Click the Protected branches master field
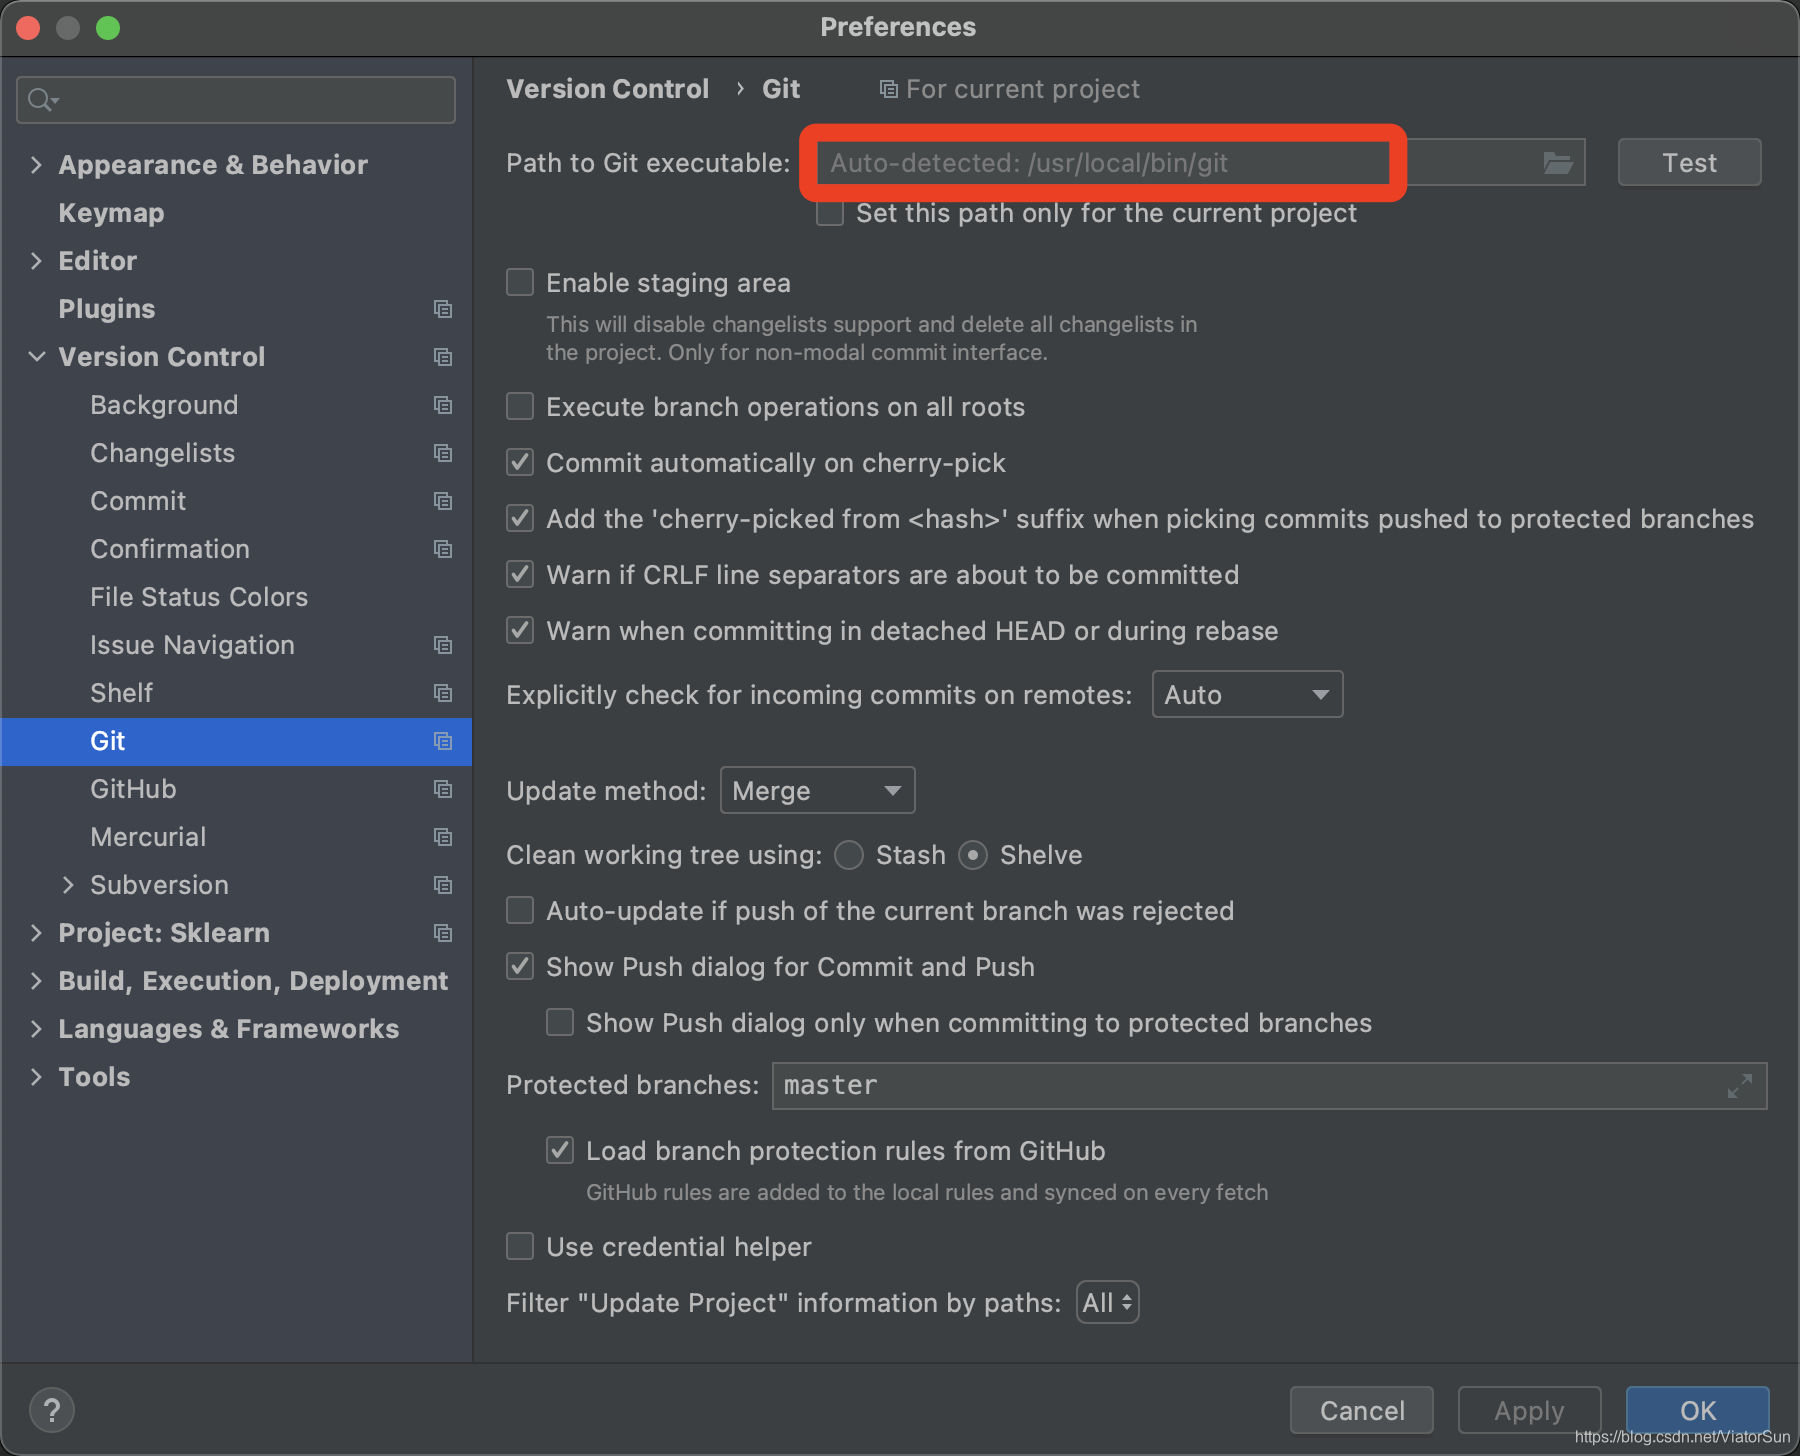The height and width of the screenshot is (1456, 1800). coord(1269,1086)
